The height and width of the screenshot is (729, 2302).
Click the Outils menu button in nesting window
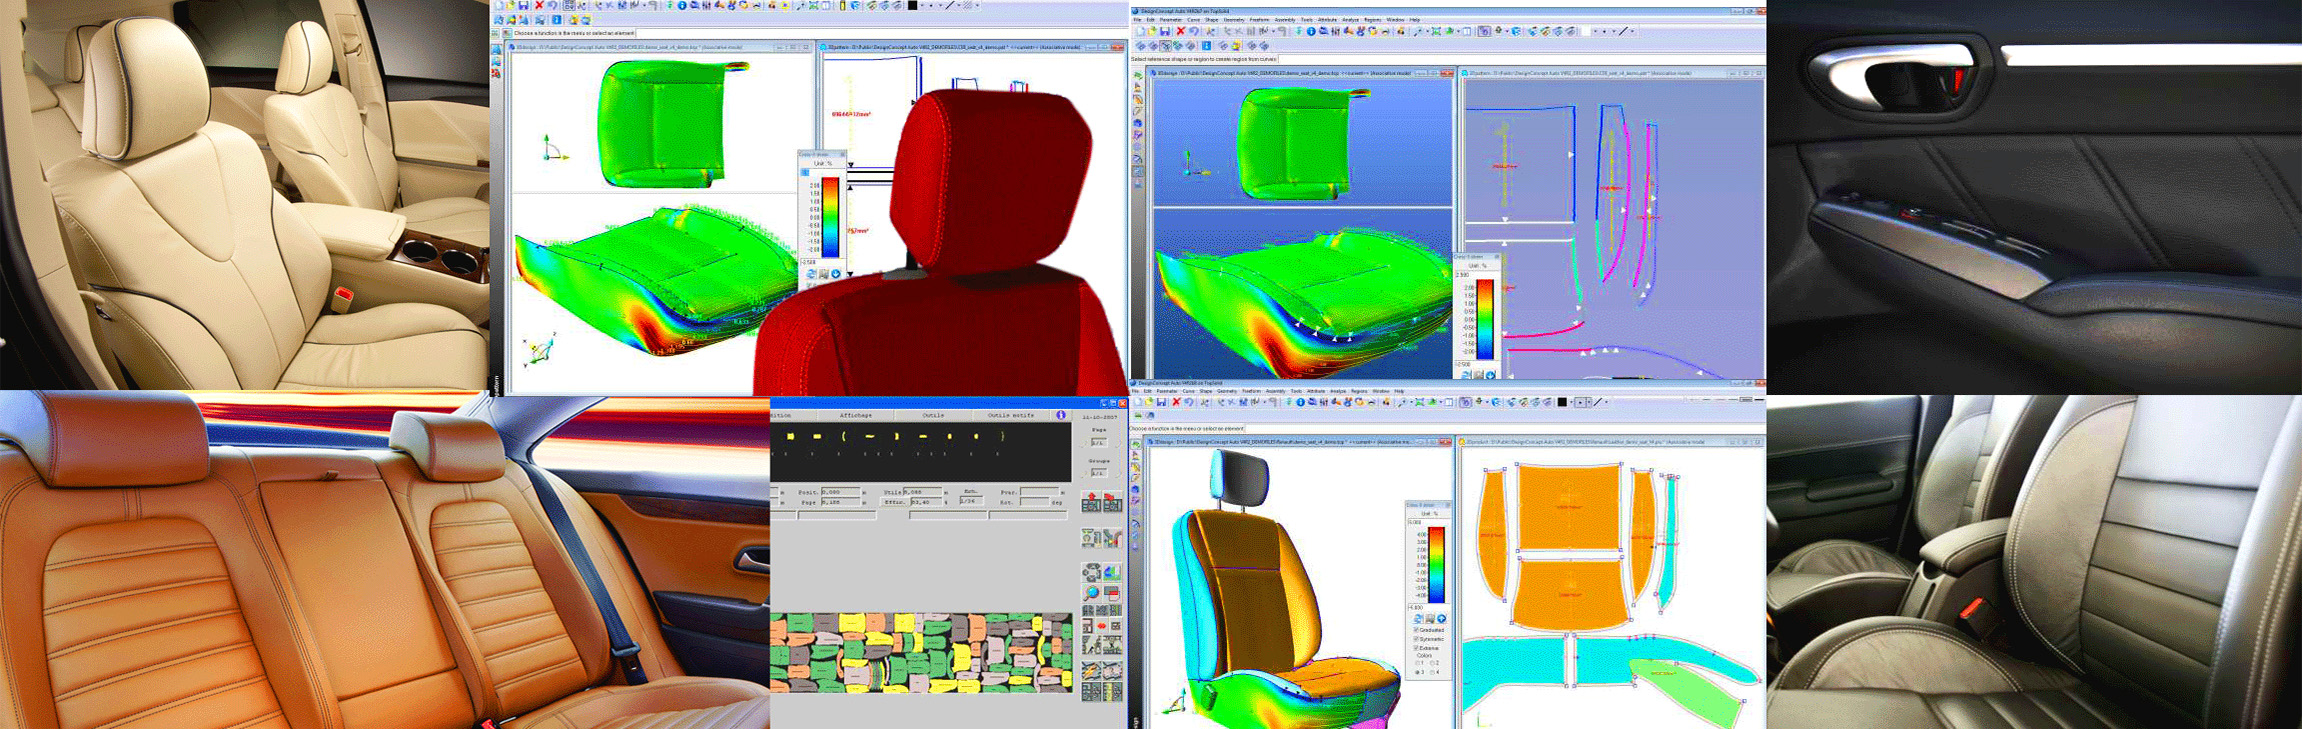[933, 415]
